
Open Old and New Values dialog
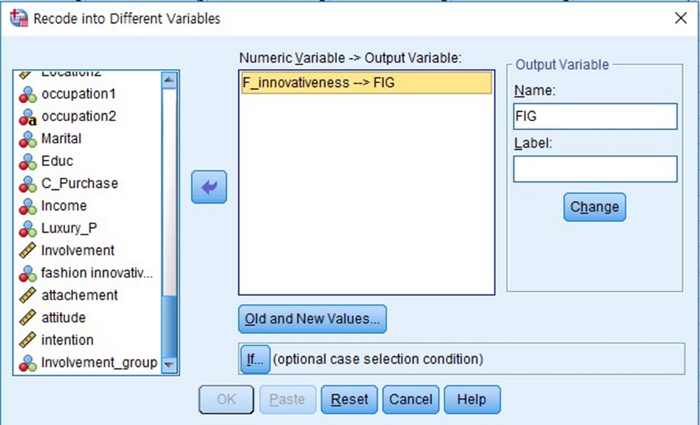(312, 319)
